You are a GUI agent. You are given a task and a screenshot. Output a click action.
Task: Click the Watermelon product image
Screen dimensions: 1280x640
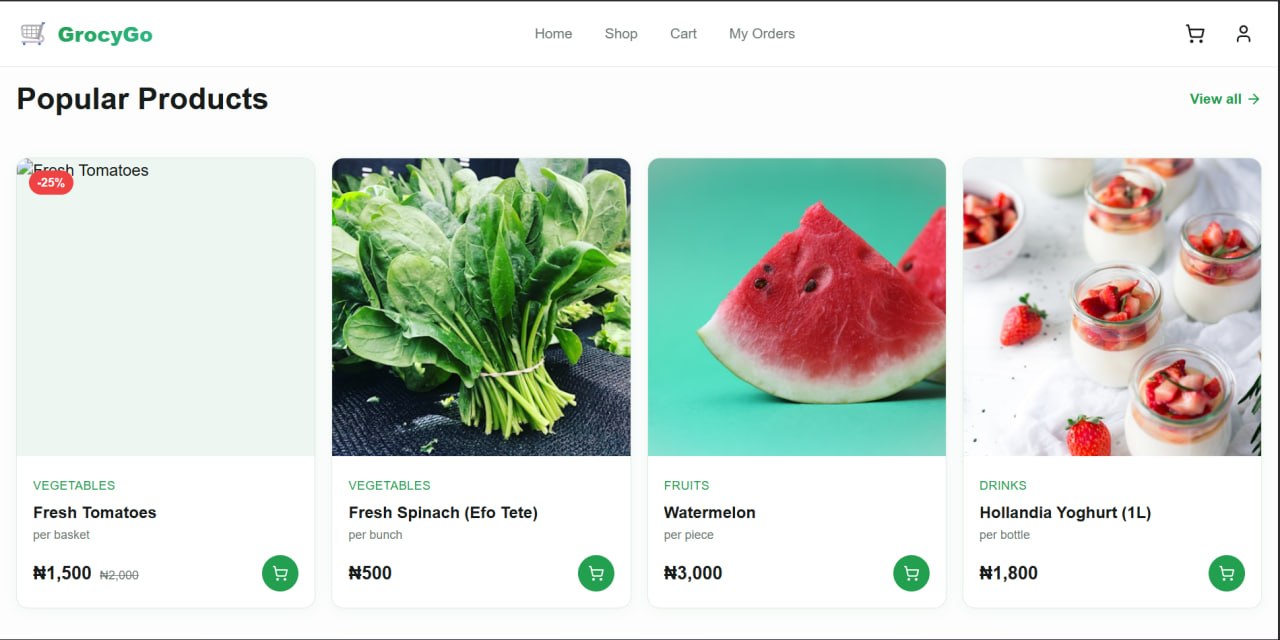pos(797,307)
